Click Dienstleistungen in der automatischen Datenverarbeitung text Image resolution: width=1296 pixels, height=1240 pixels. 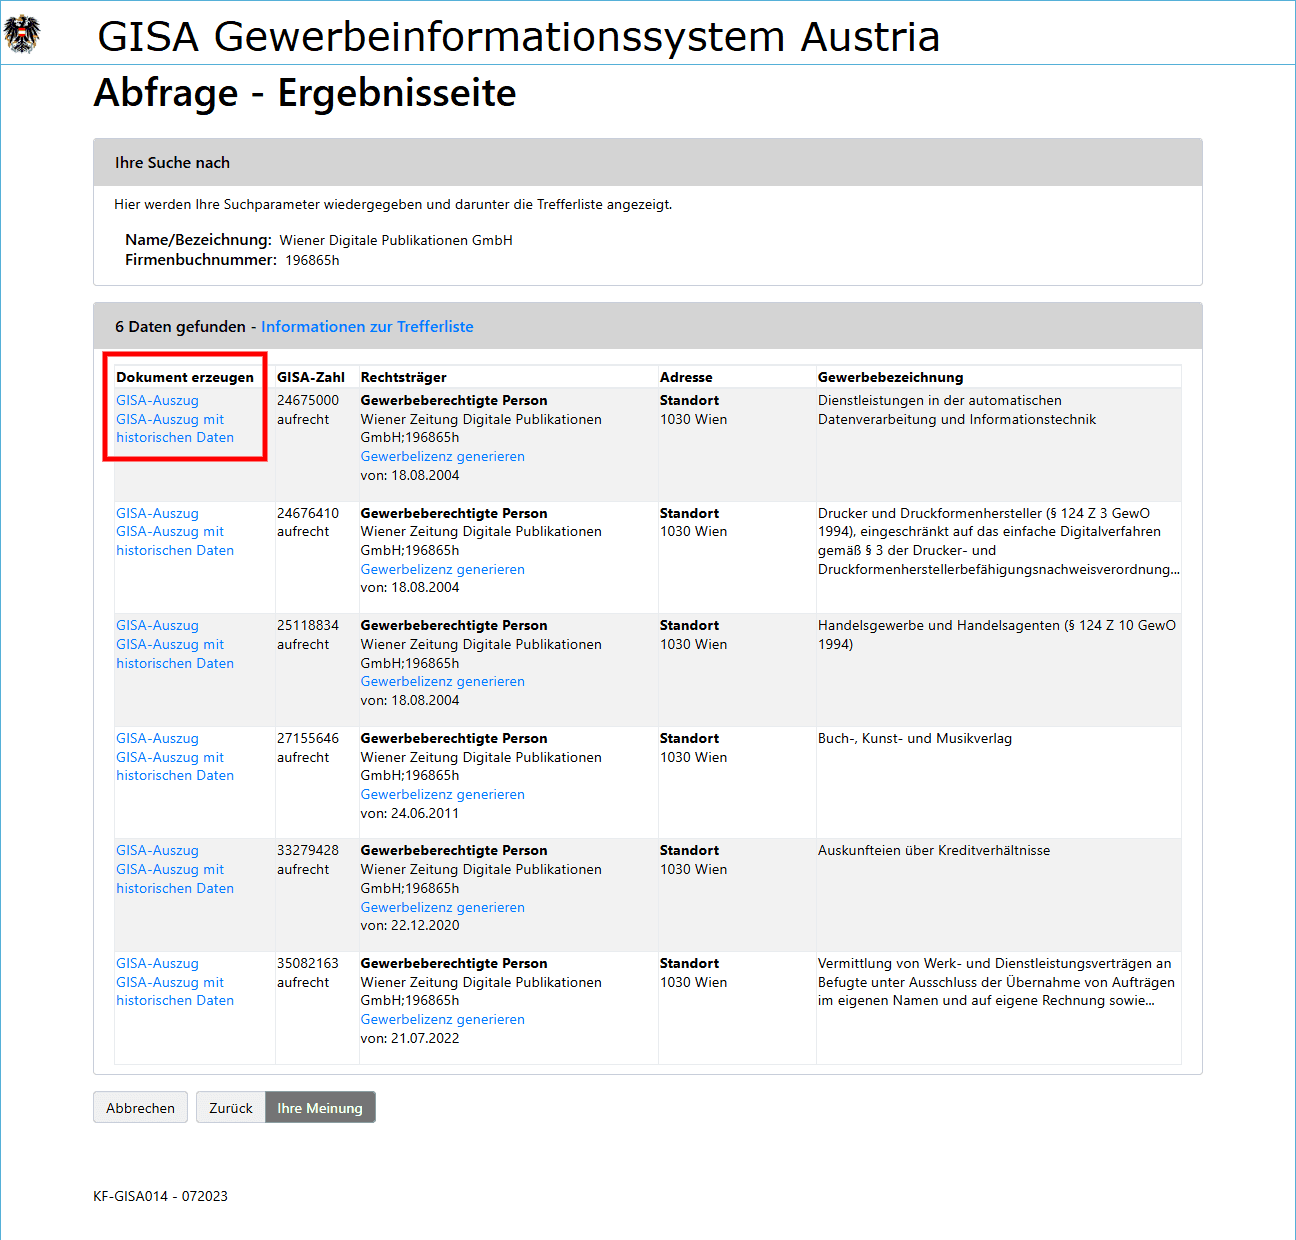[957, 410]
